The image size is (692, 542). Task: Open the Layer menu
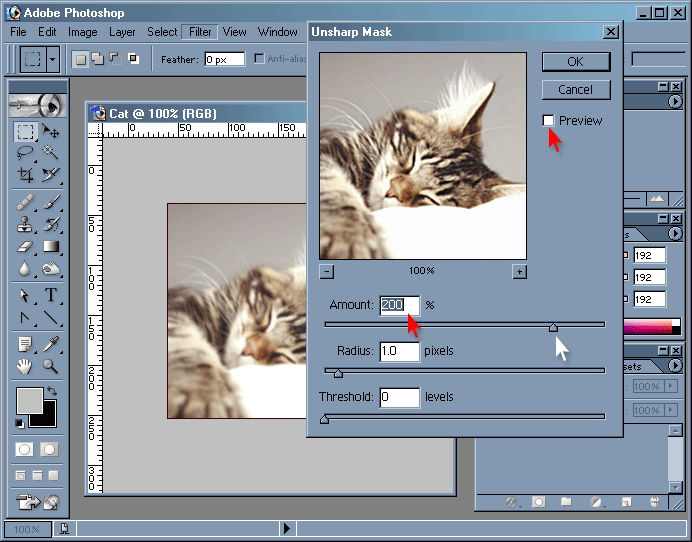(122, 32)
